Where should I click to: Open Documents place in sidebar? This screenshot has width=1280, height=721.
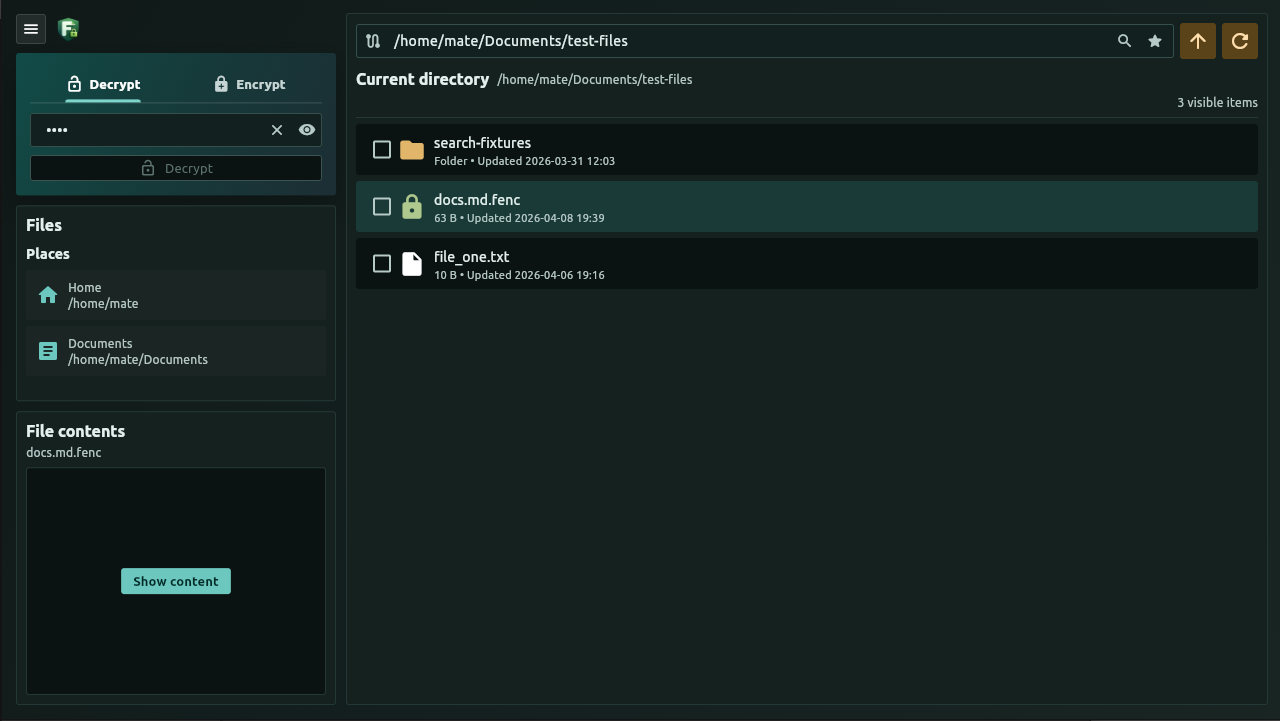pyautogui.click(x=176, y=351)
